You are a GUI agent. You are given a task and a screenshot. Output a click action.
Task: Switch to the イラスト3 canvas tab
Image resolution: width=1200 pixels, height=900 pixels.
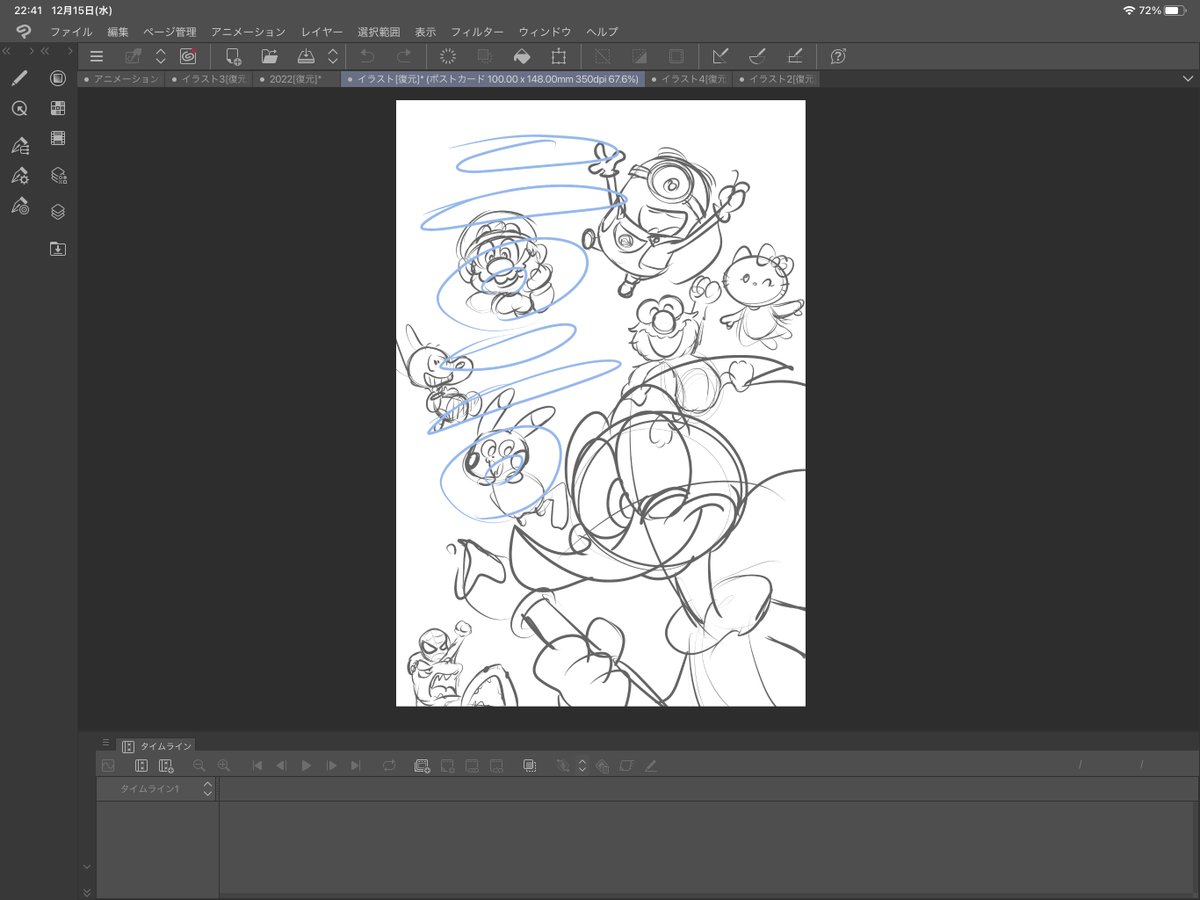click(209, 79)
